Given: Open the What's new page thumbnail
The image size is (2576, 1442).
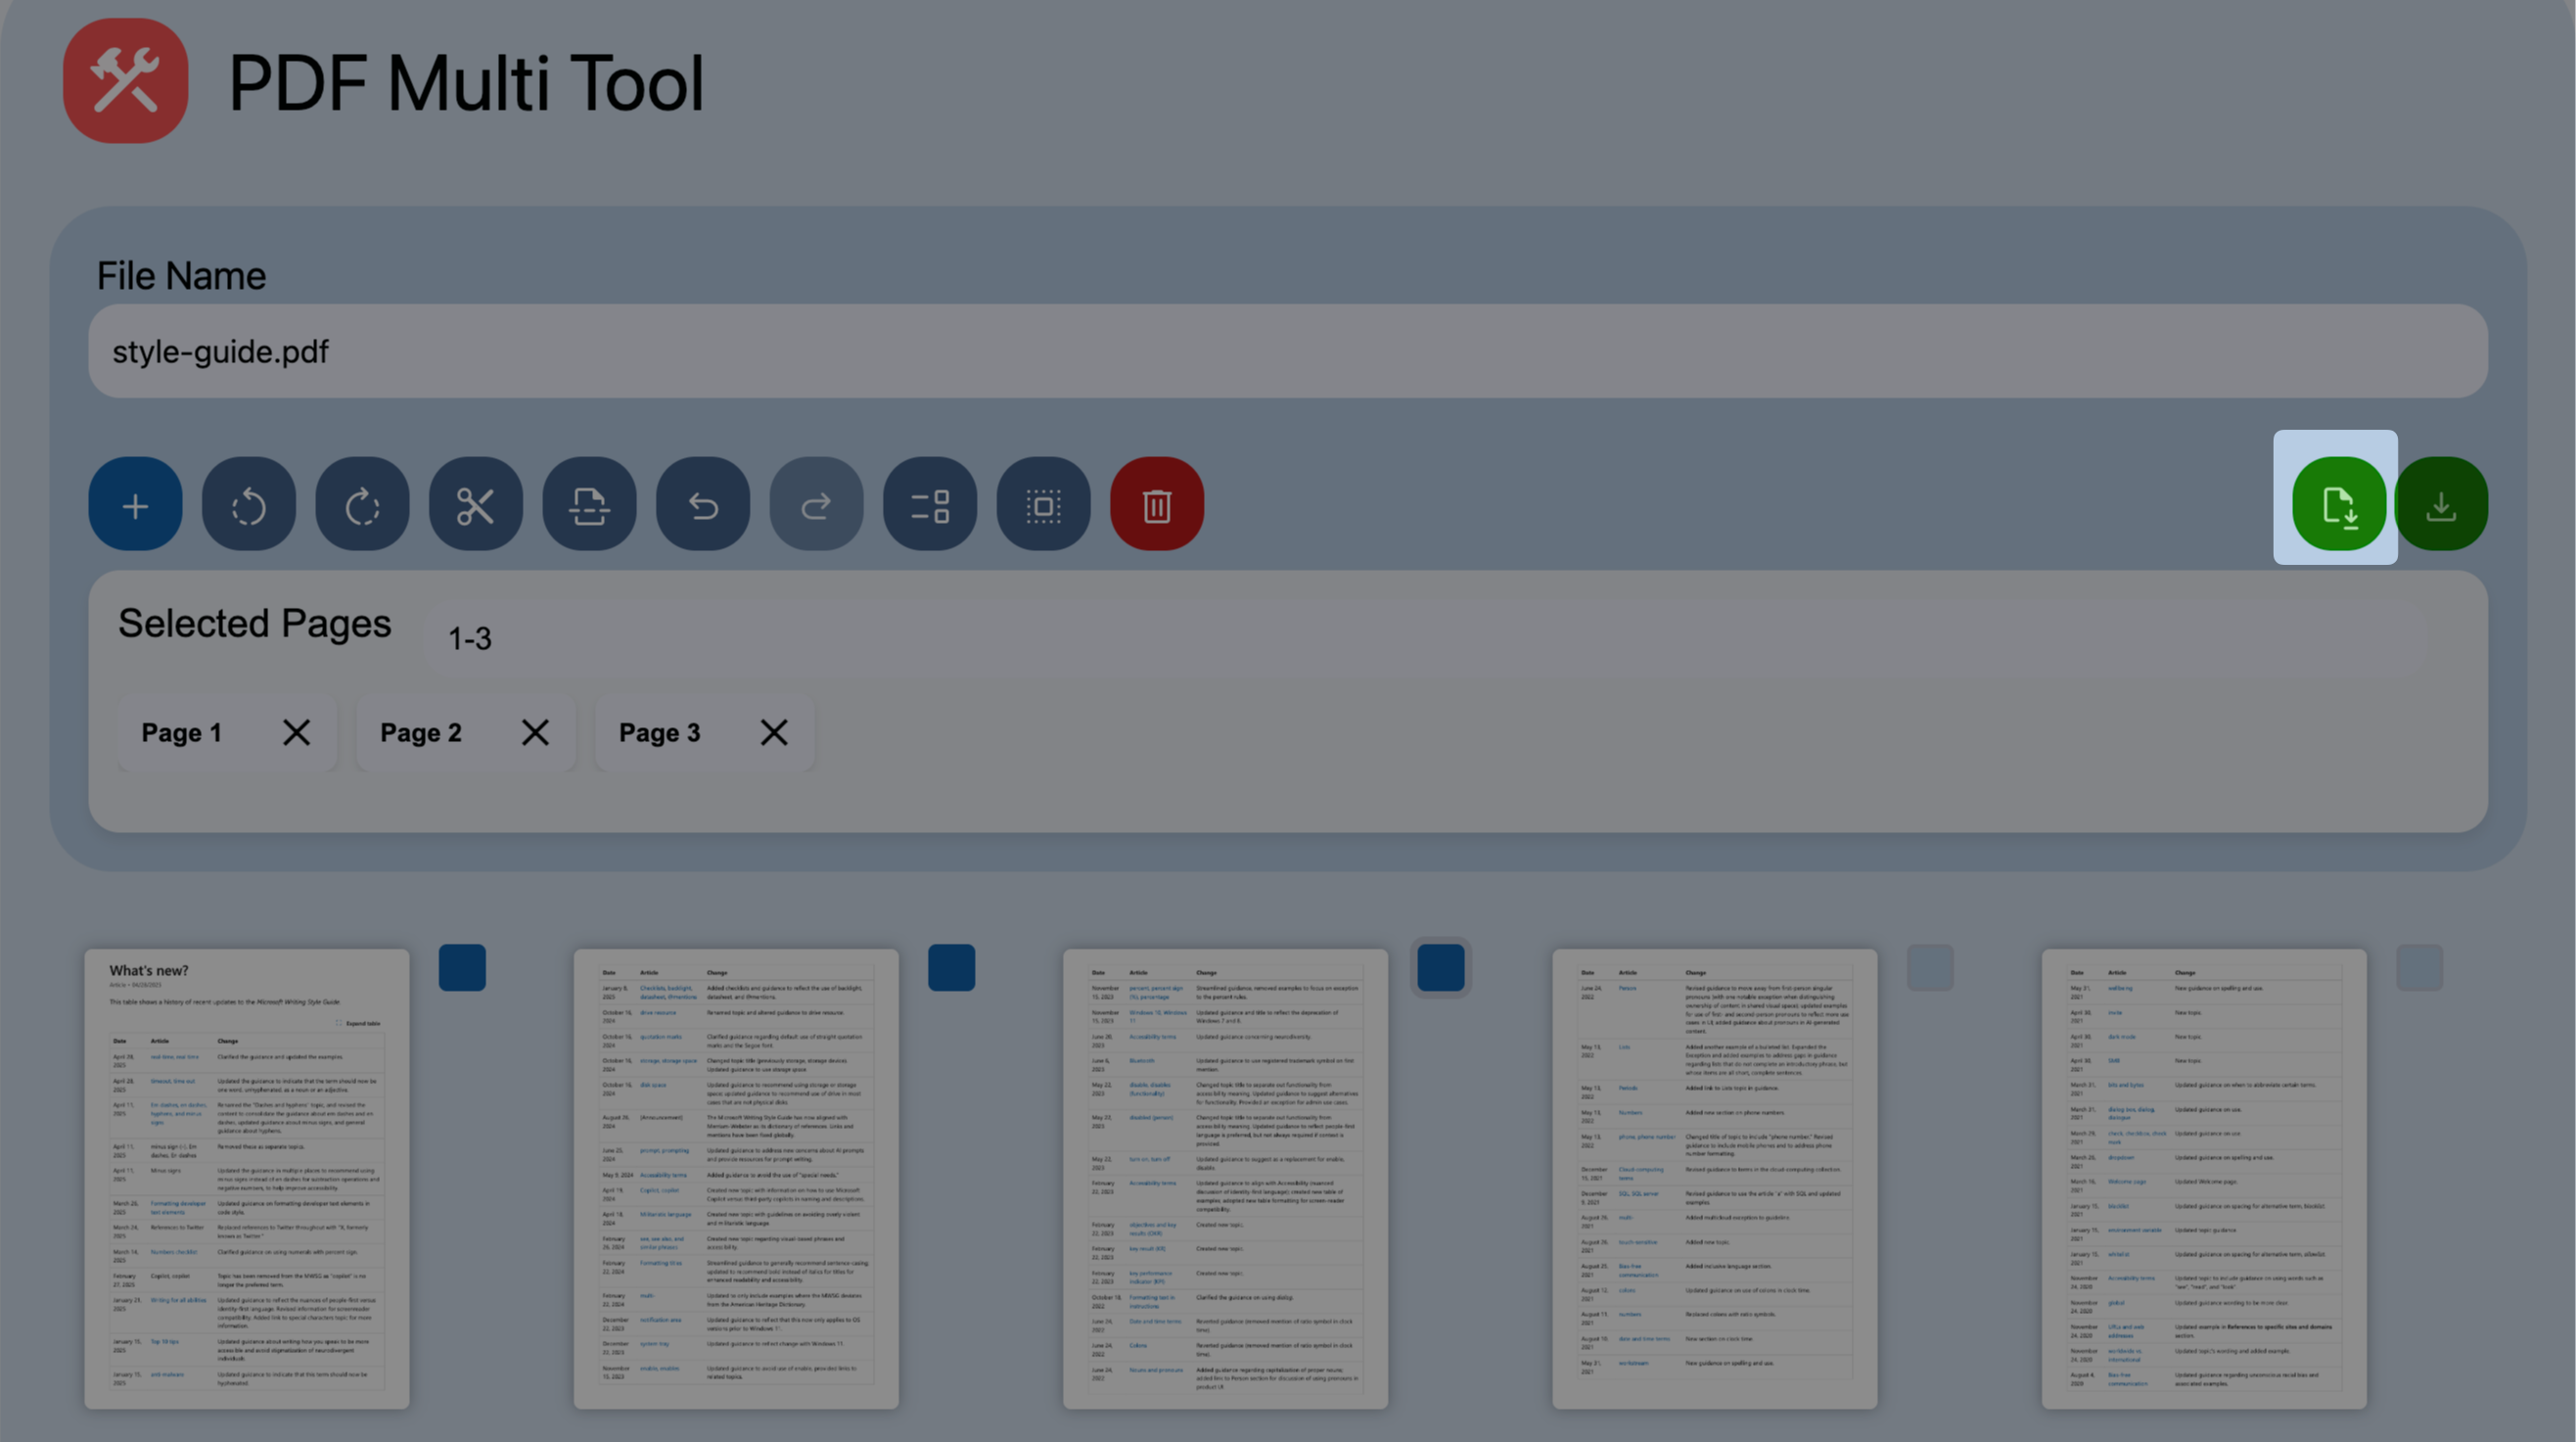Looking at the screenshot, I should tap(248, 1180).
